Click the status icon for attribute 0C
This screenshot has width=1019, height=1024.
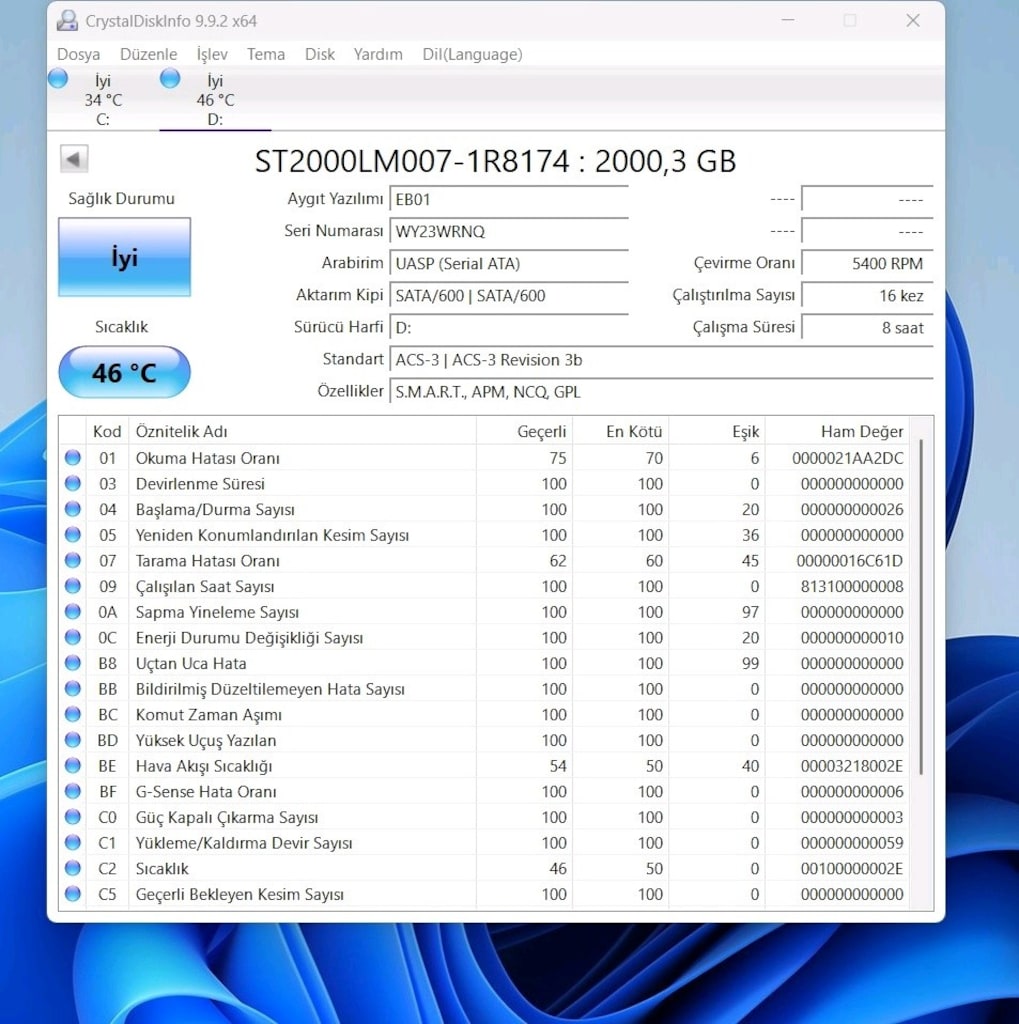[73, 637]
